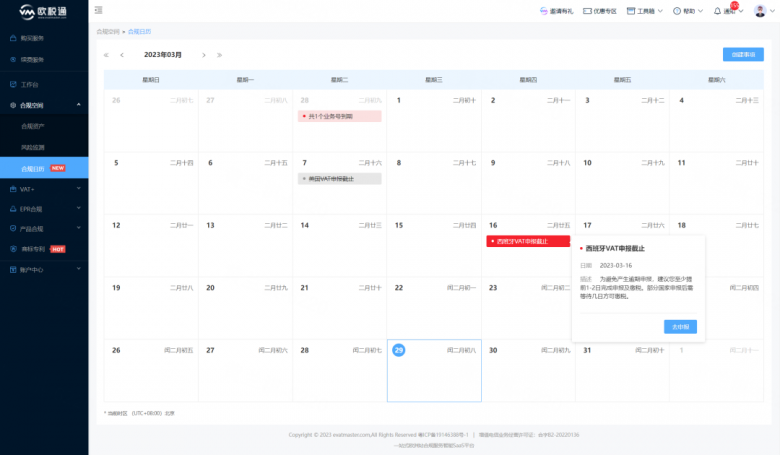Open the grey VAT申报截止 event on March 7
Image resolution: width=780 pixels, height=455 pixels.
[340, 179]
